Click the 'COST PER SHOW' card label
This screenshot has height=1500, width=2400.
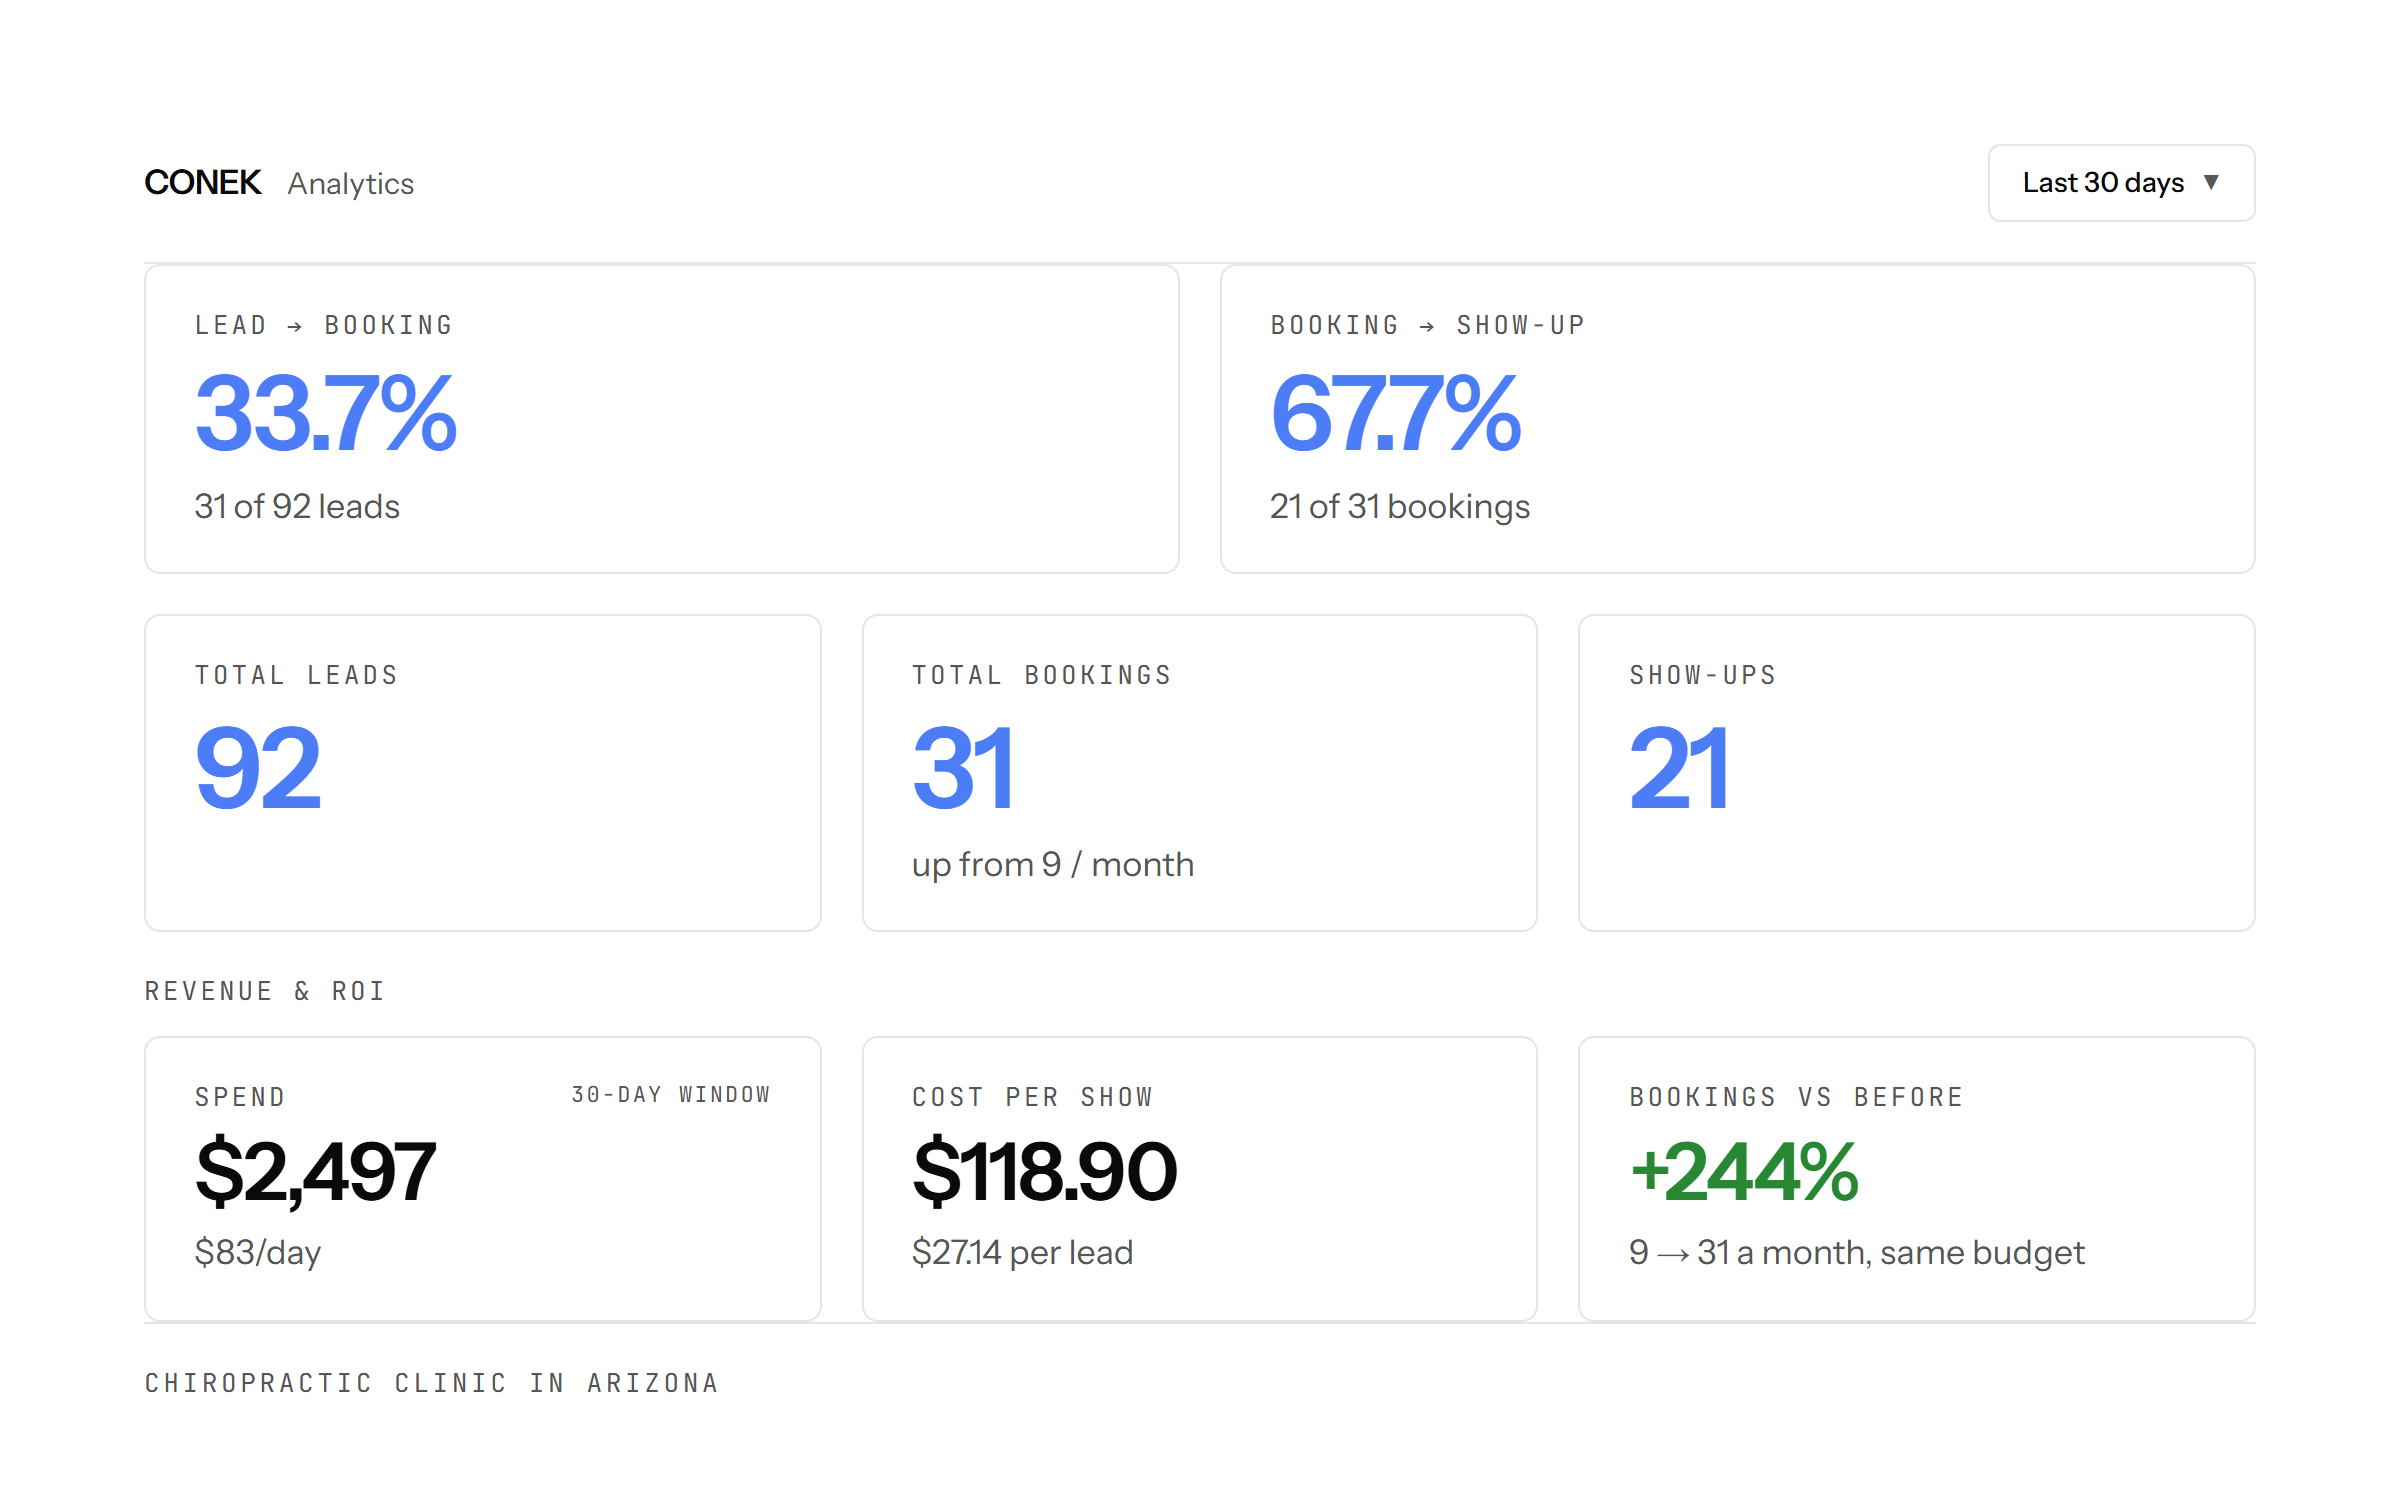[x=1033, y=1097]
